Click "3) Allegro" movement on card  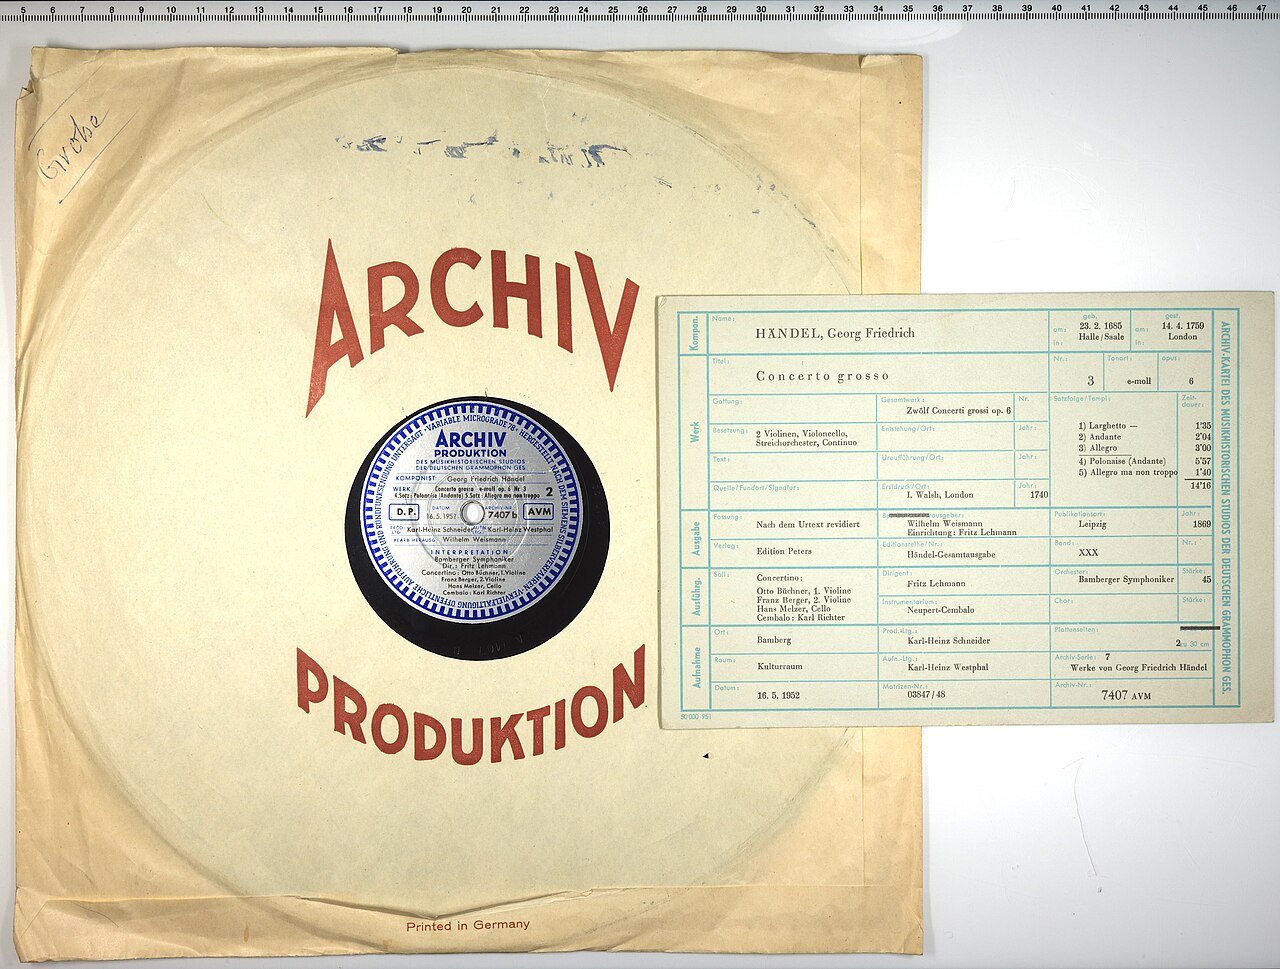(x=1098, y=448)
